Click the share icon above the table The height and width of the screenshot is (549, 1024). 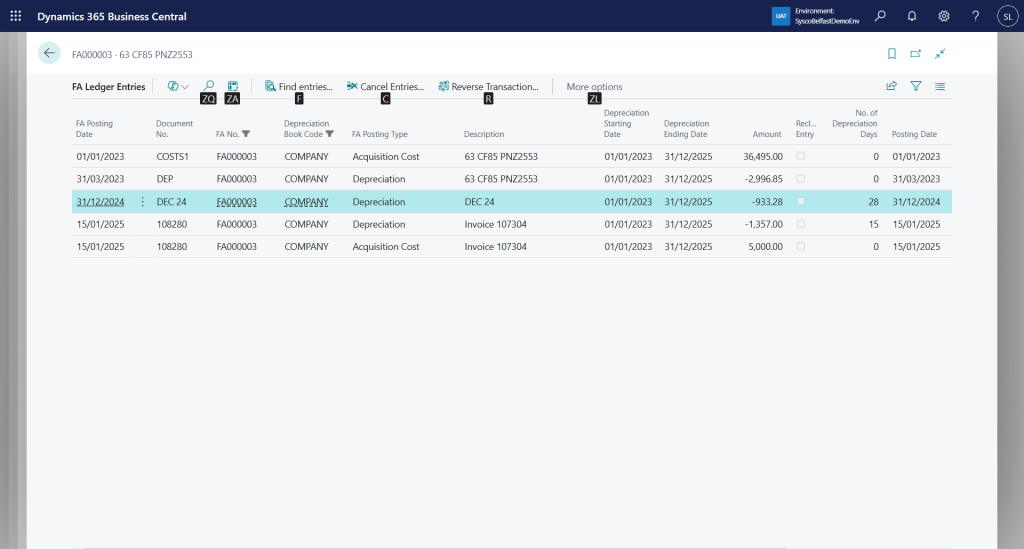pyautogui.click(x=892, y=87)
